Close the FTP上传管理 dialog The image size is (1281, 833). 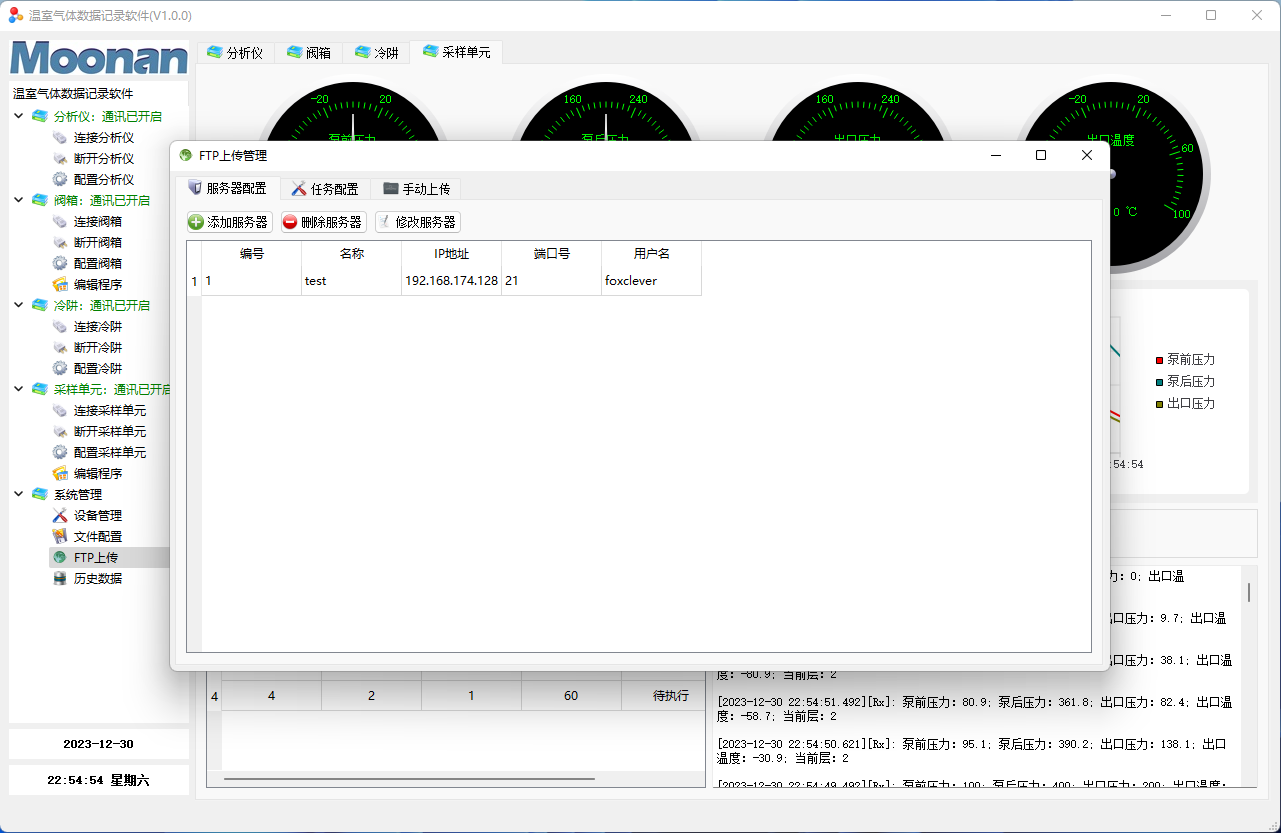(x=1087, y=155)
